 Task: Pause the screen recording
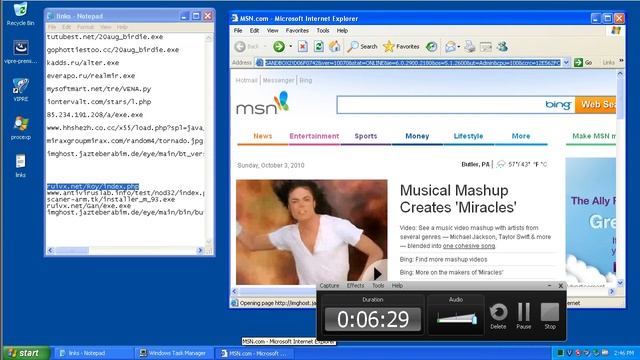[x=524, y=316]
